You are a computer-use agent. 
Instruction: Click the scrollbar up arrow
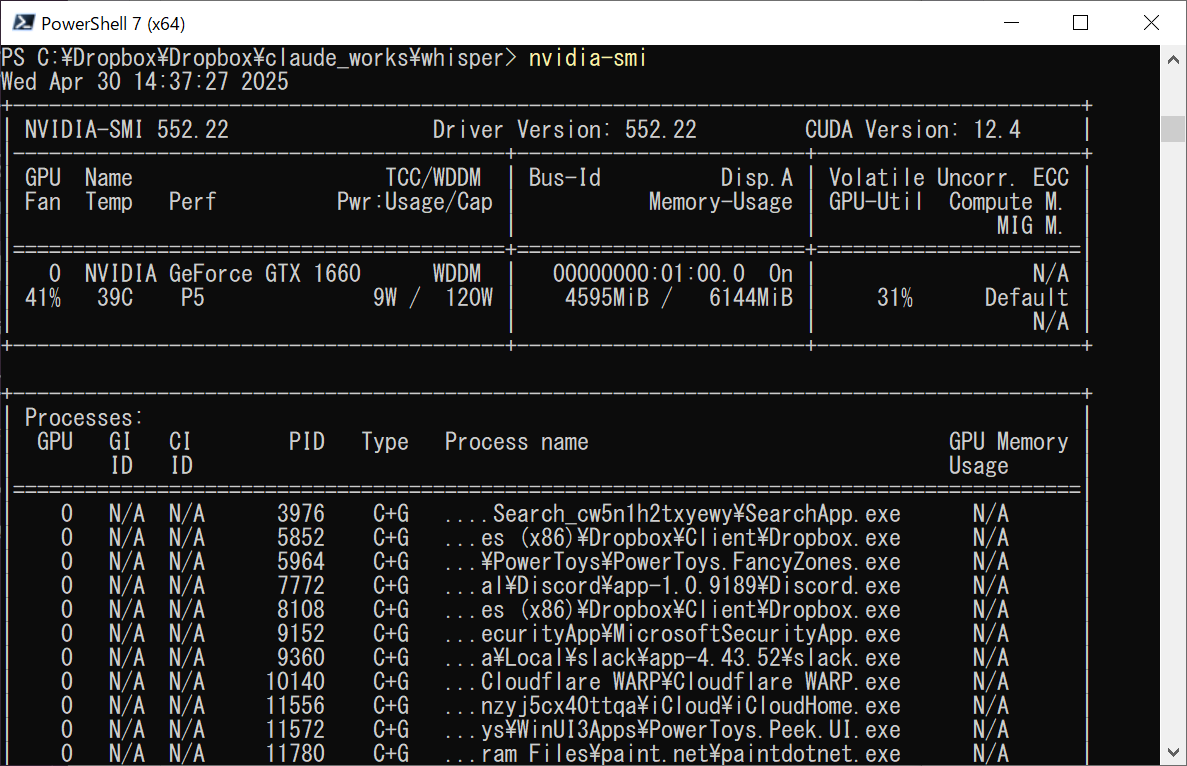(1173, 59)
